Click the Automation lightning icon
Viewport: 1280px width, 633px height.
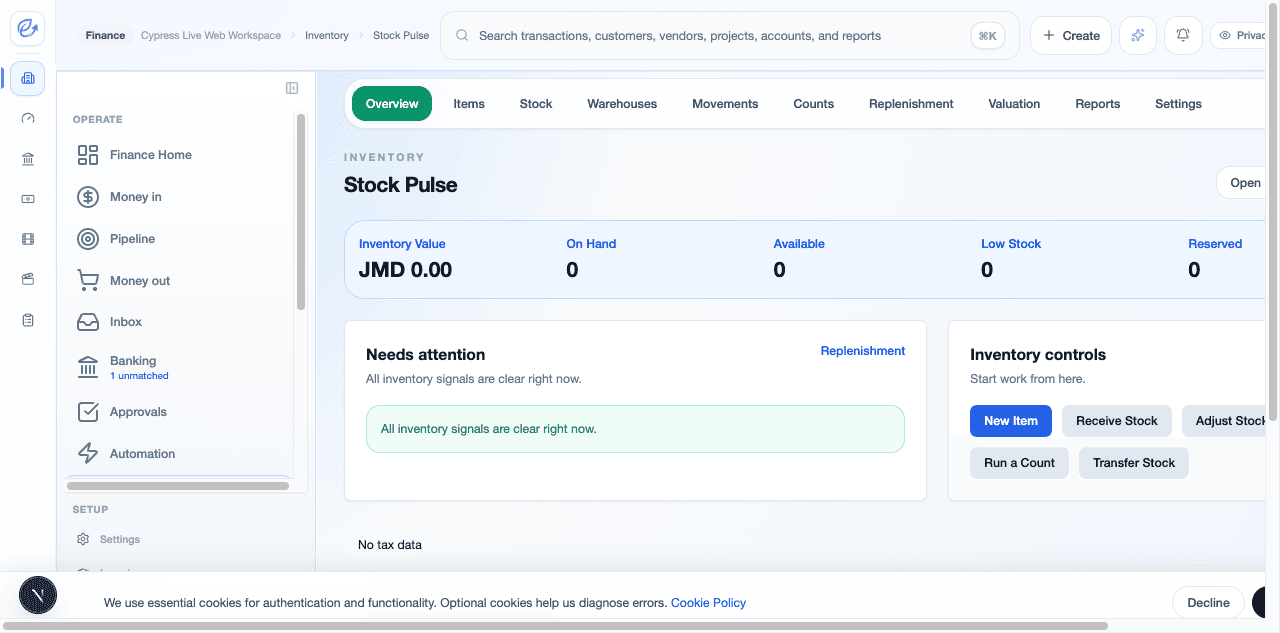pos(88,454)
